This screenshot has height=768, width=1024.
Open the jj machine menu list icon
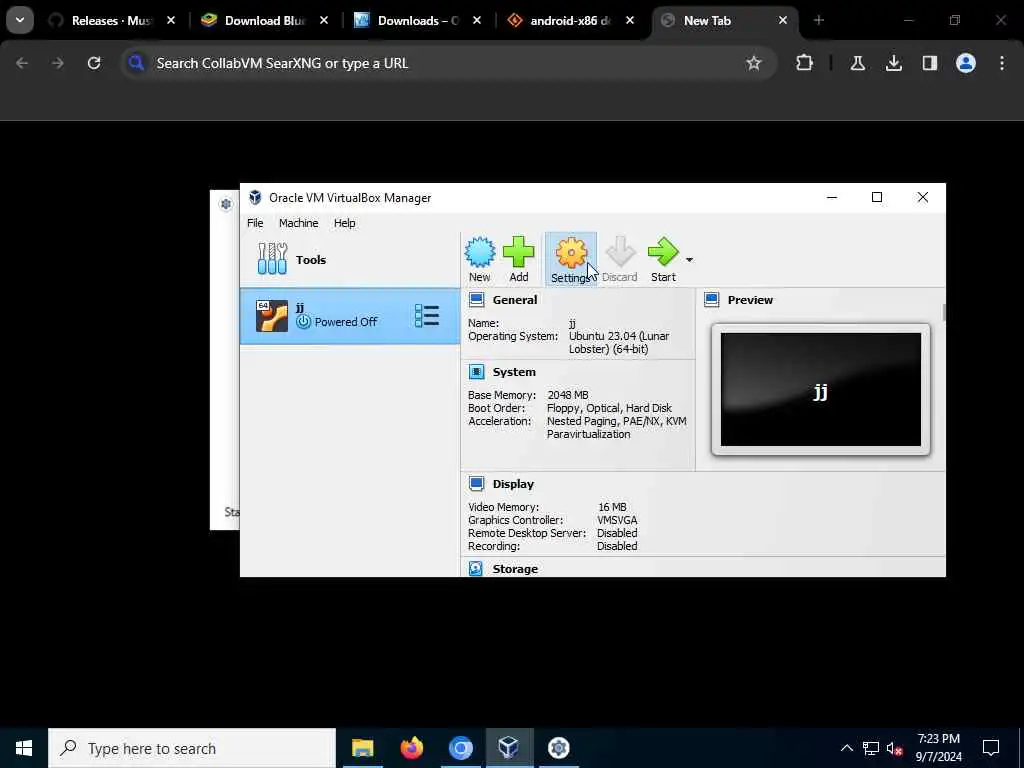click(x=426, y=316)
